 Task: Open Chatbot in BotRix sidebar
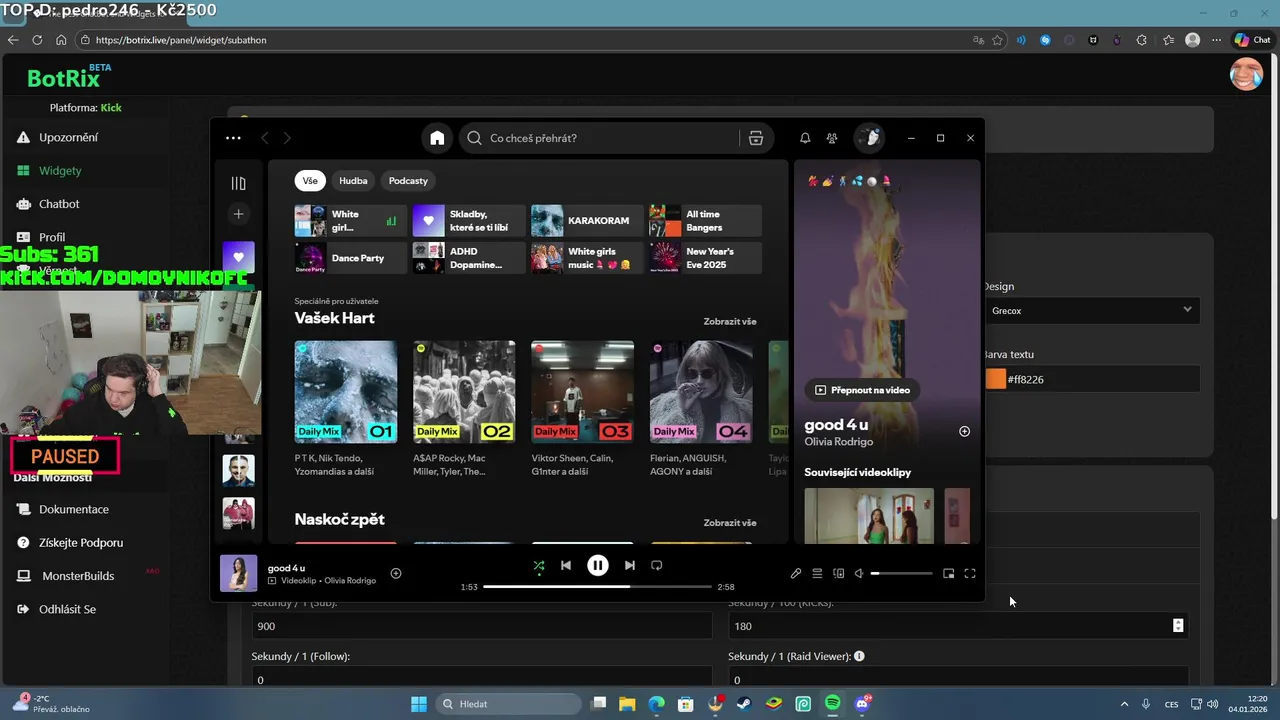(59, 204)
